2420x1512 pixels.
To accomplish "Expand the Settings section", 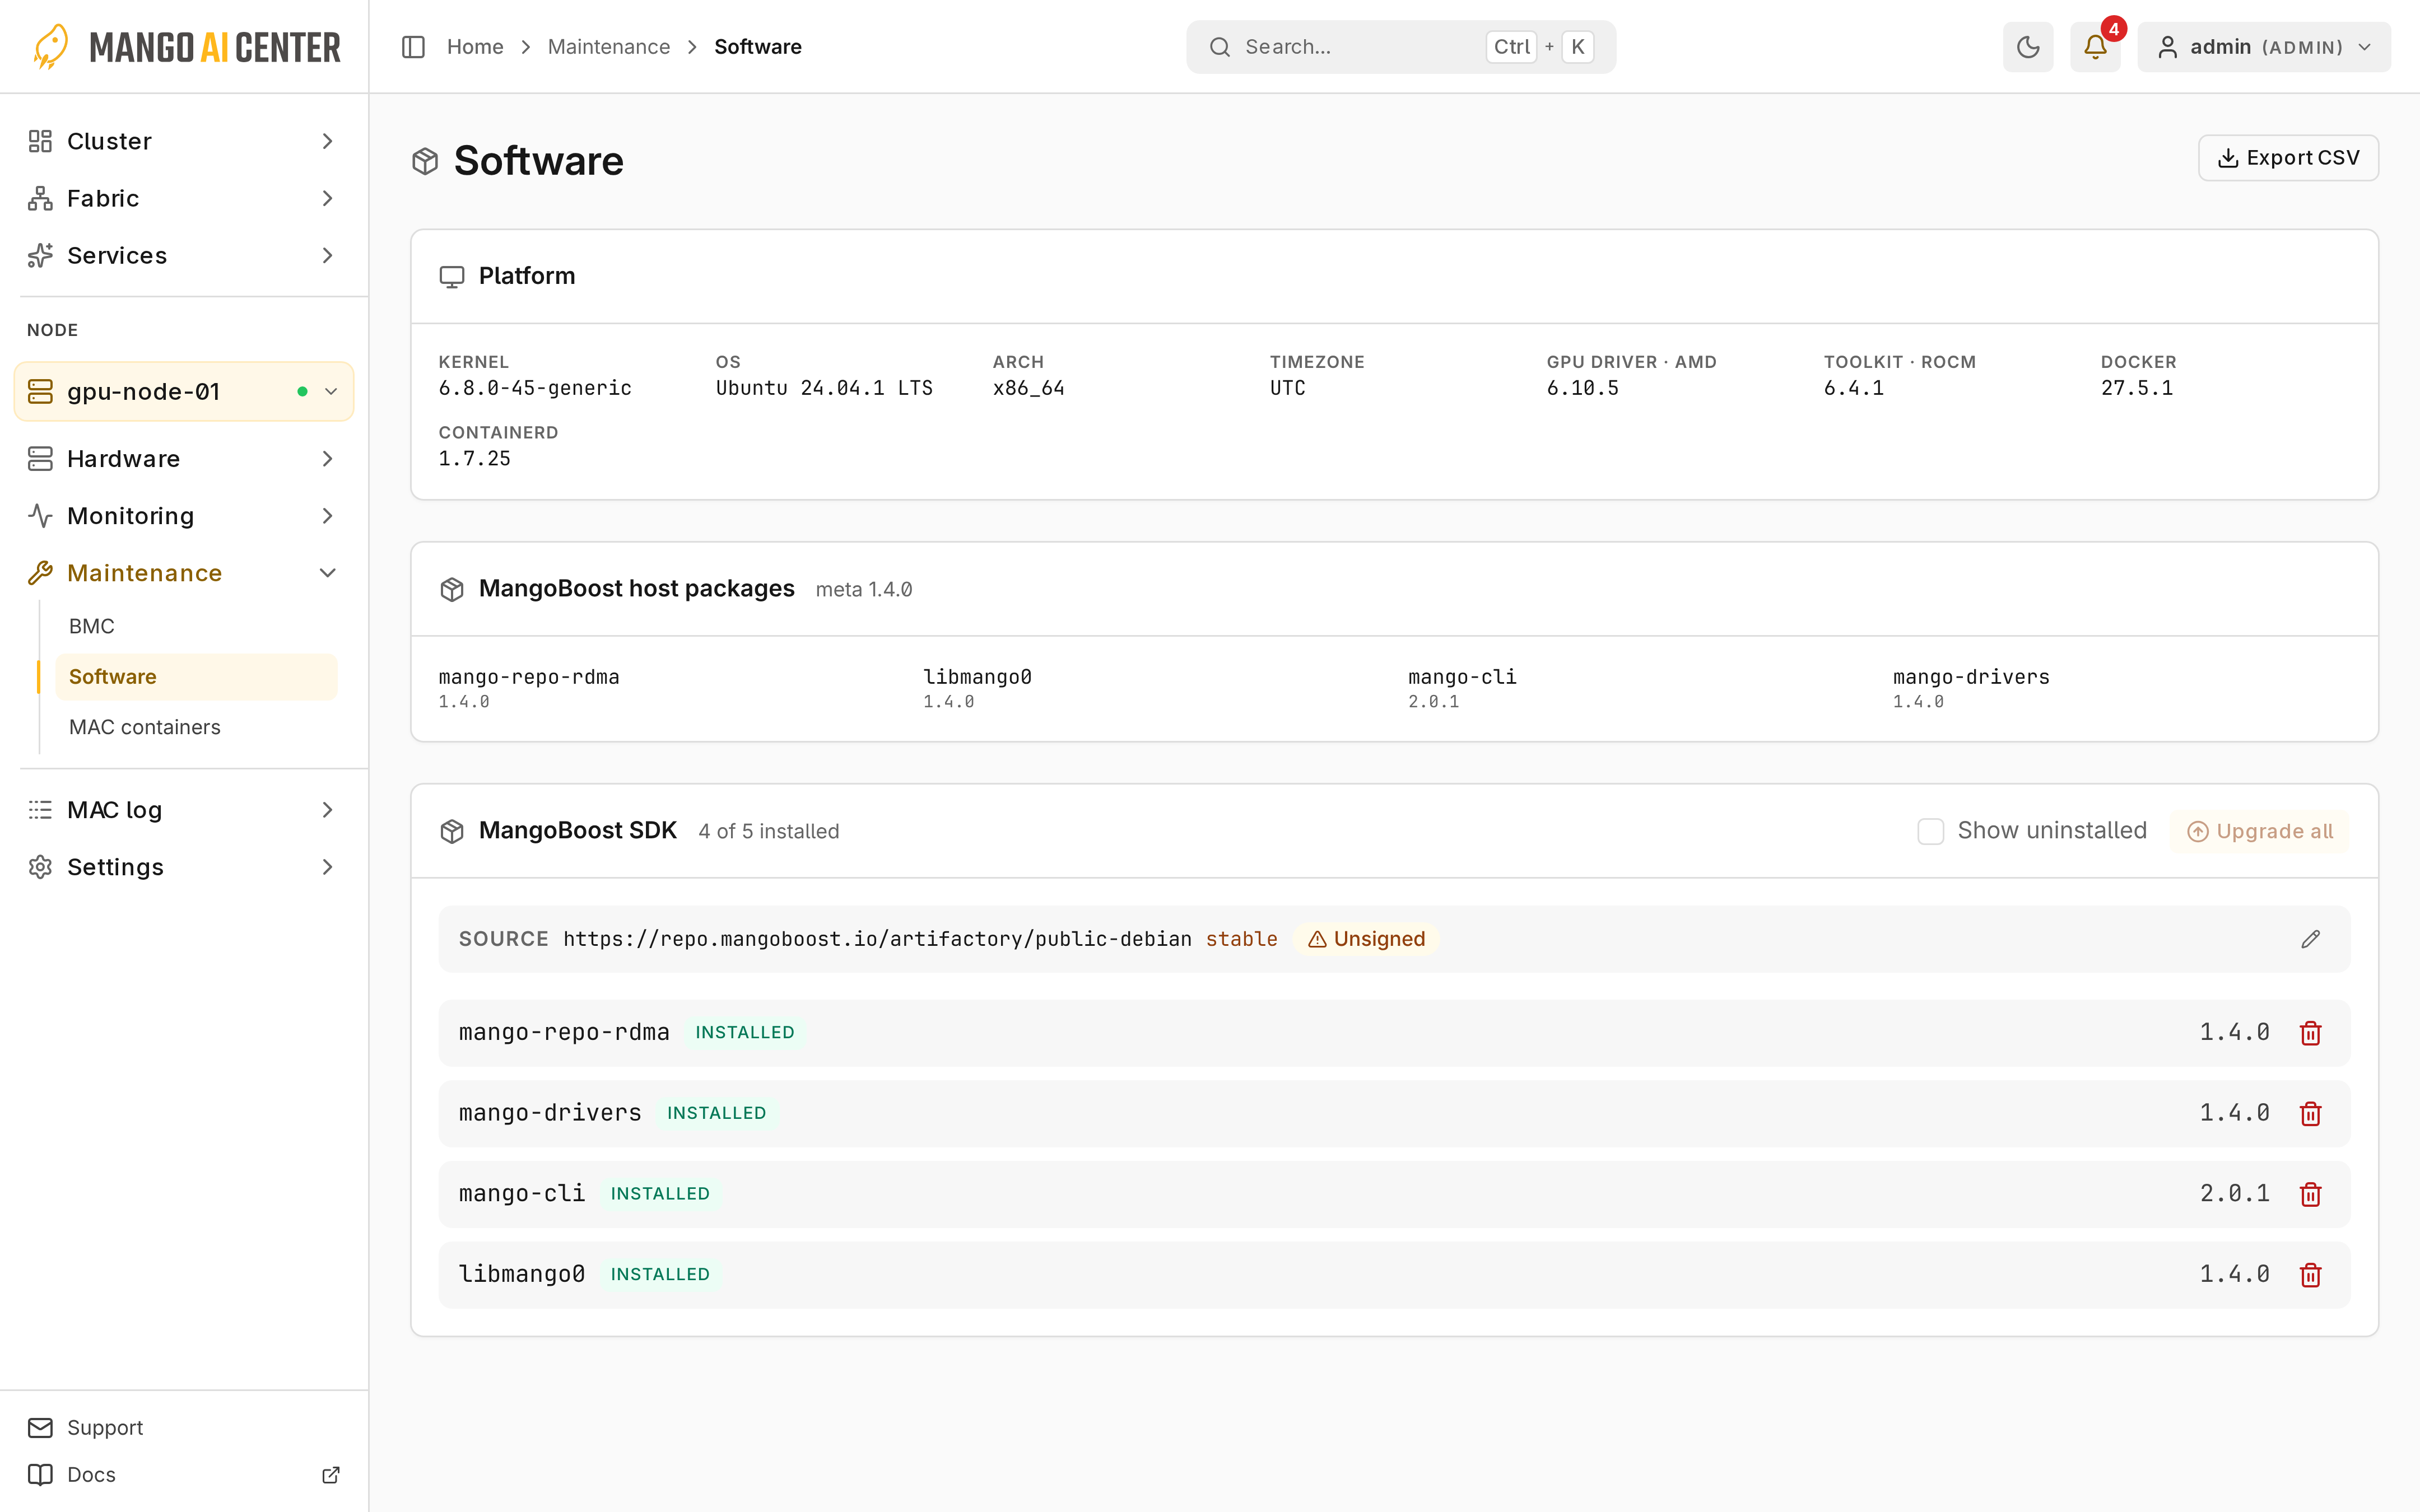I will (x=184, y=866).
